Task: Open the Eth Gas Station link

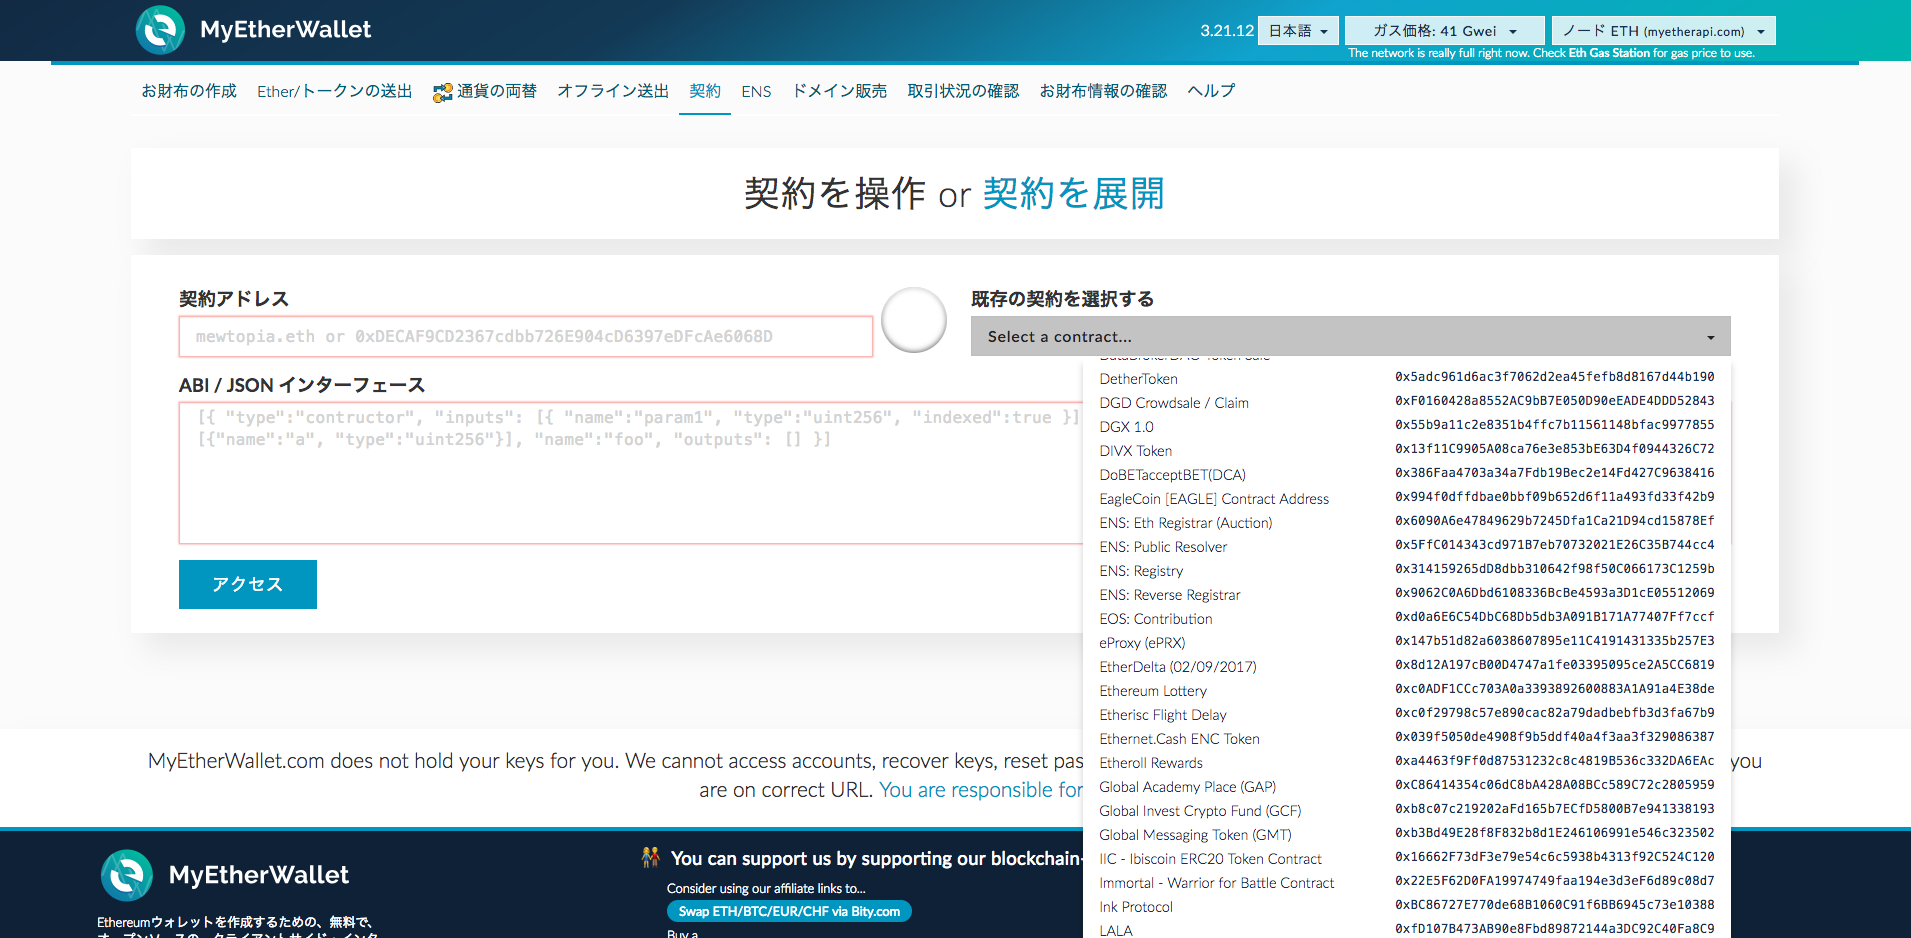Action: [x=1609, y=53]
